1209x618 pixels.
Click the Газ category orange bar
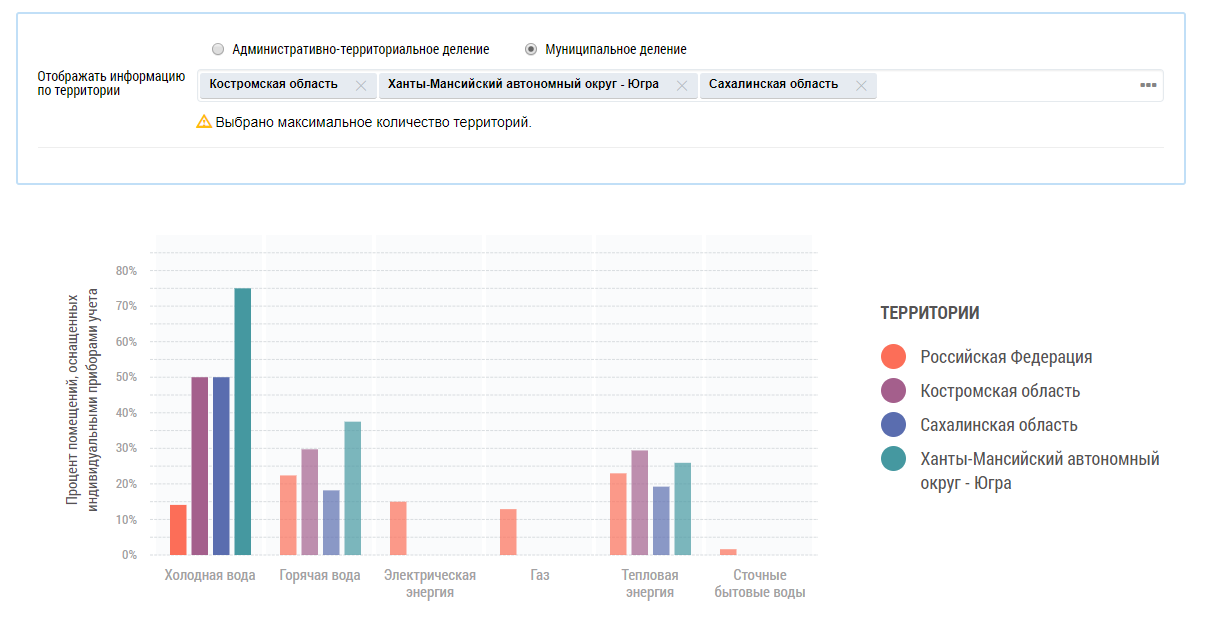[x=508, y=532]
